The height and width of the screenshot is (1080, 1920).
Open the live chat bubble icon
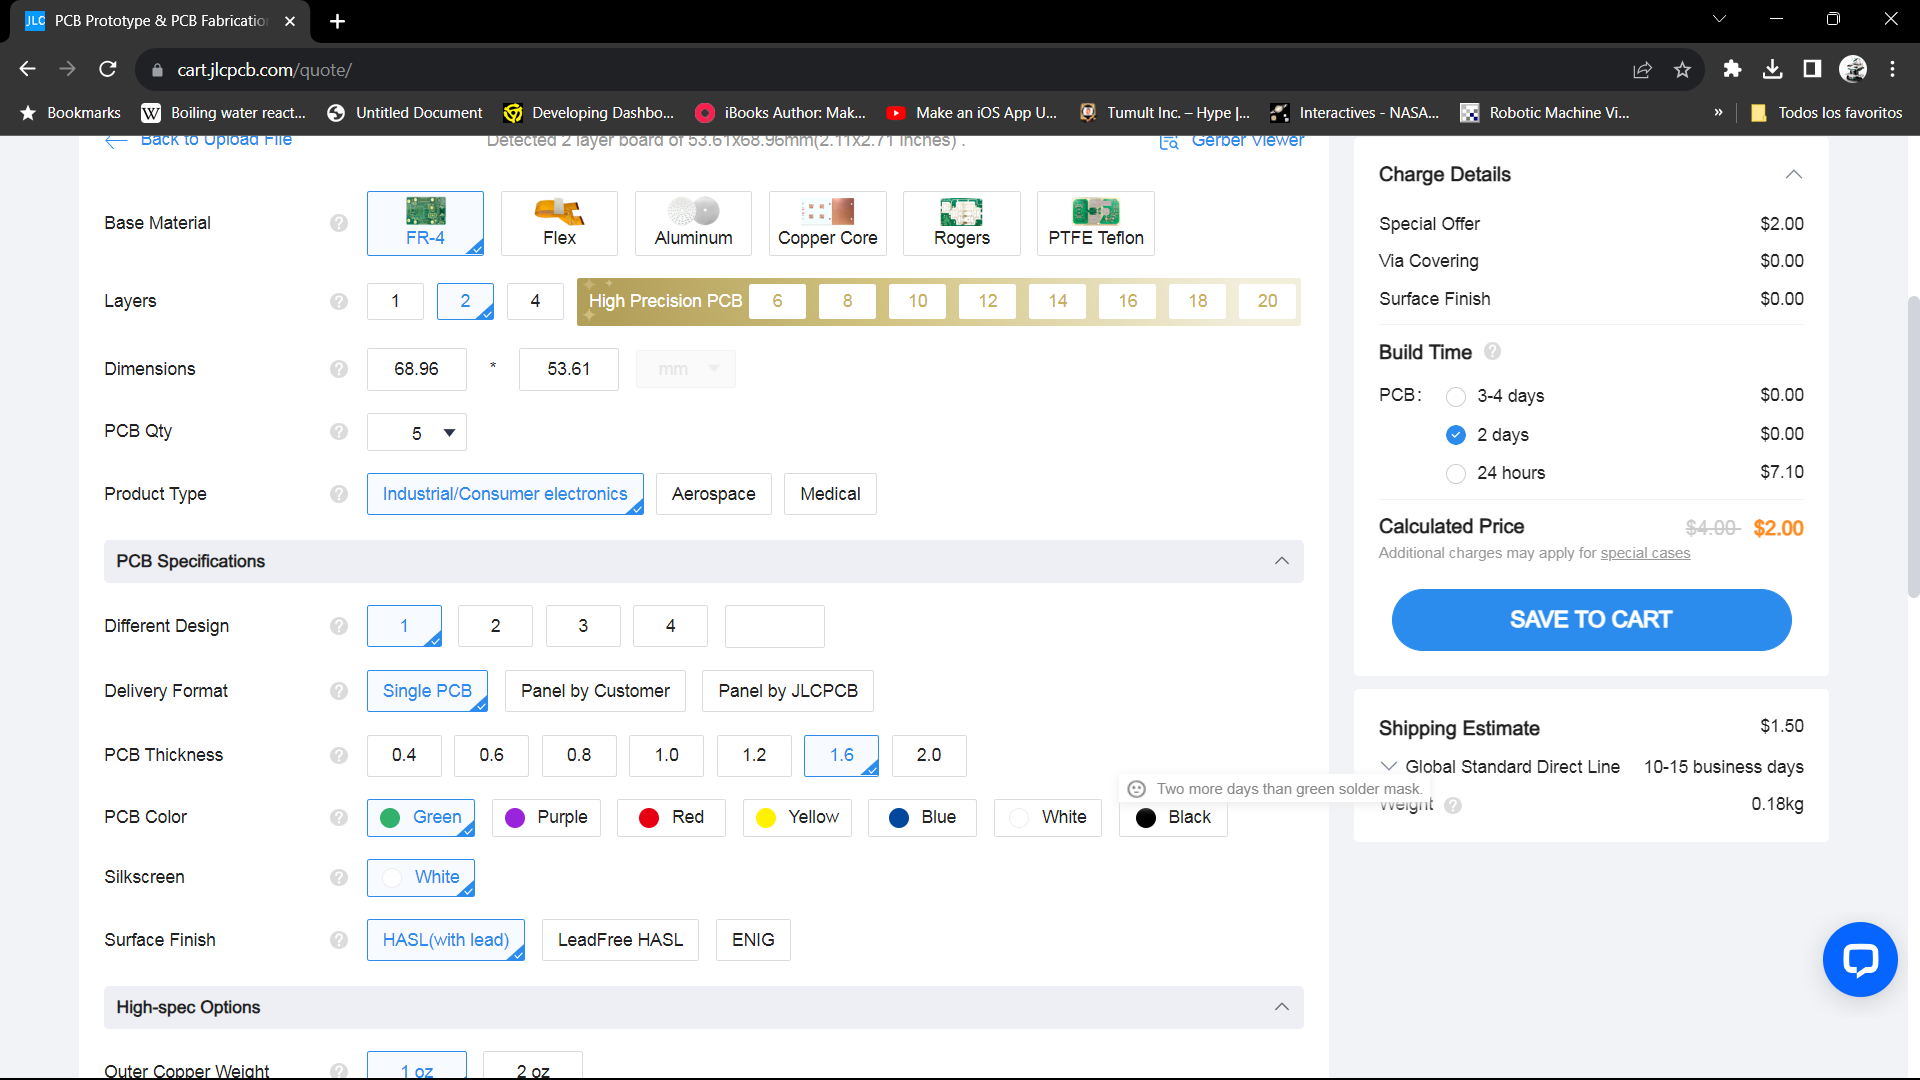pos(1859,959)
